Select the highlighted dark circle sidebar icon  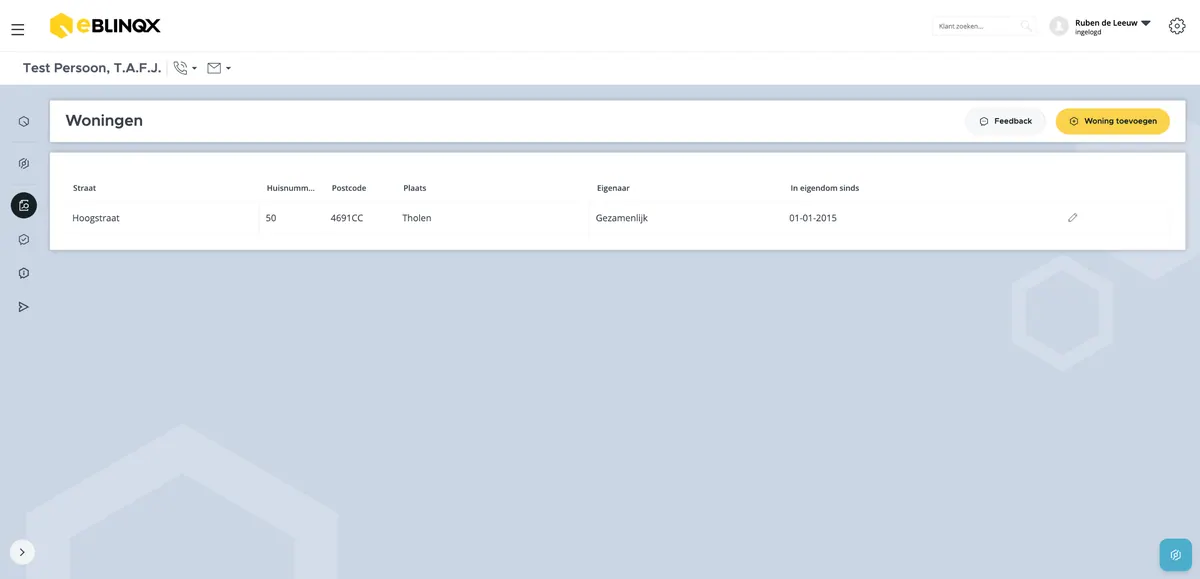click(x=24, y=205)
